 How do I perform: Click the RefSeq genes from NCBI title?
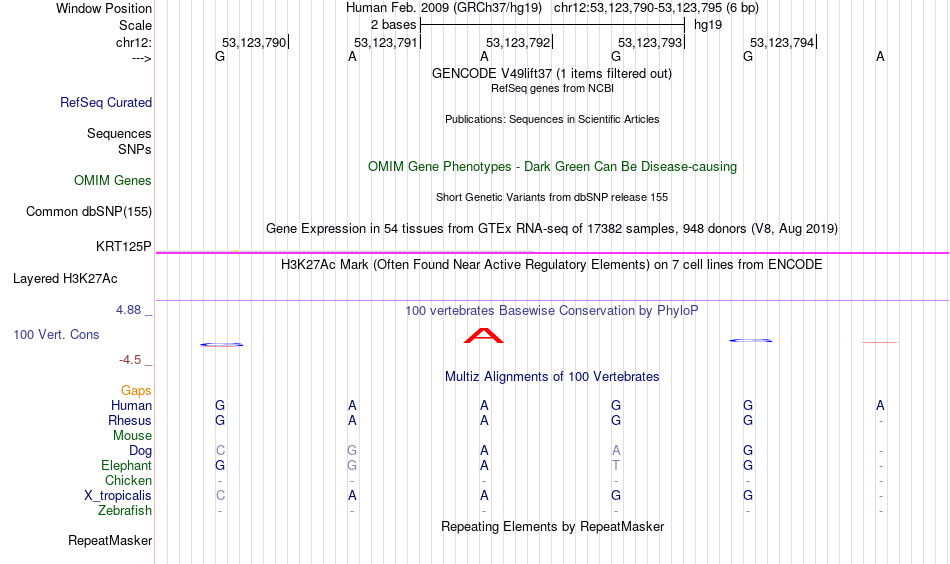[x=552, y=88]
